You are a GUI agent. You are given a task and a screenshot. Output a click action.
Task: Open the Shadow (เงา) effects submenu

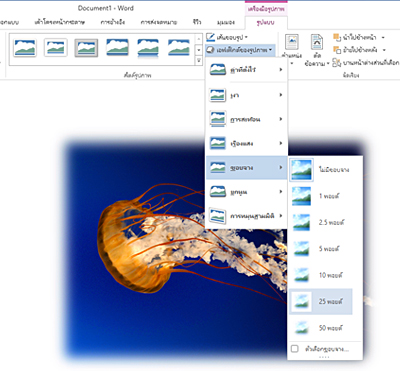246,95
